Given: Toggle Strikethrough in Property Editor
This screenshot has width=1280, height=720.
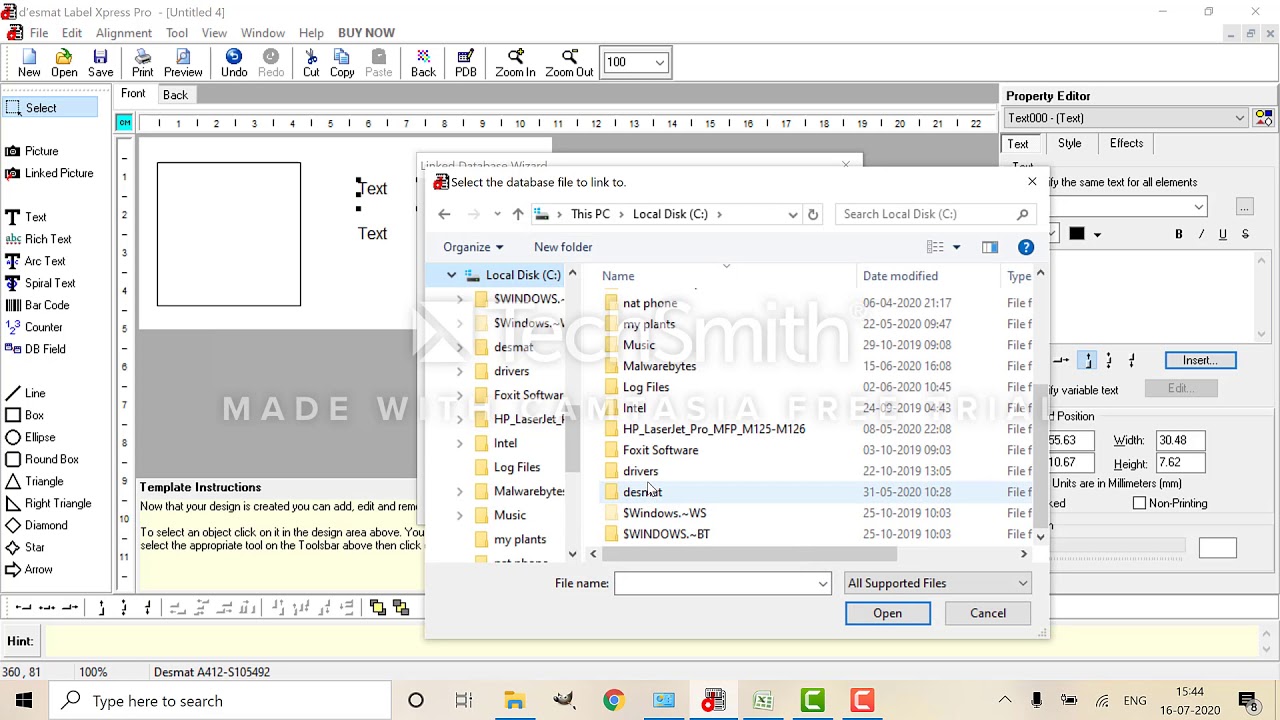Looking at the screenshot, I should (1245, 234).
